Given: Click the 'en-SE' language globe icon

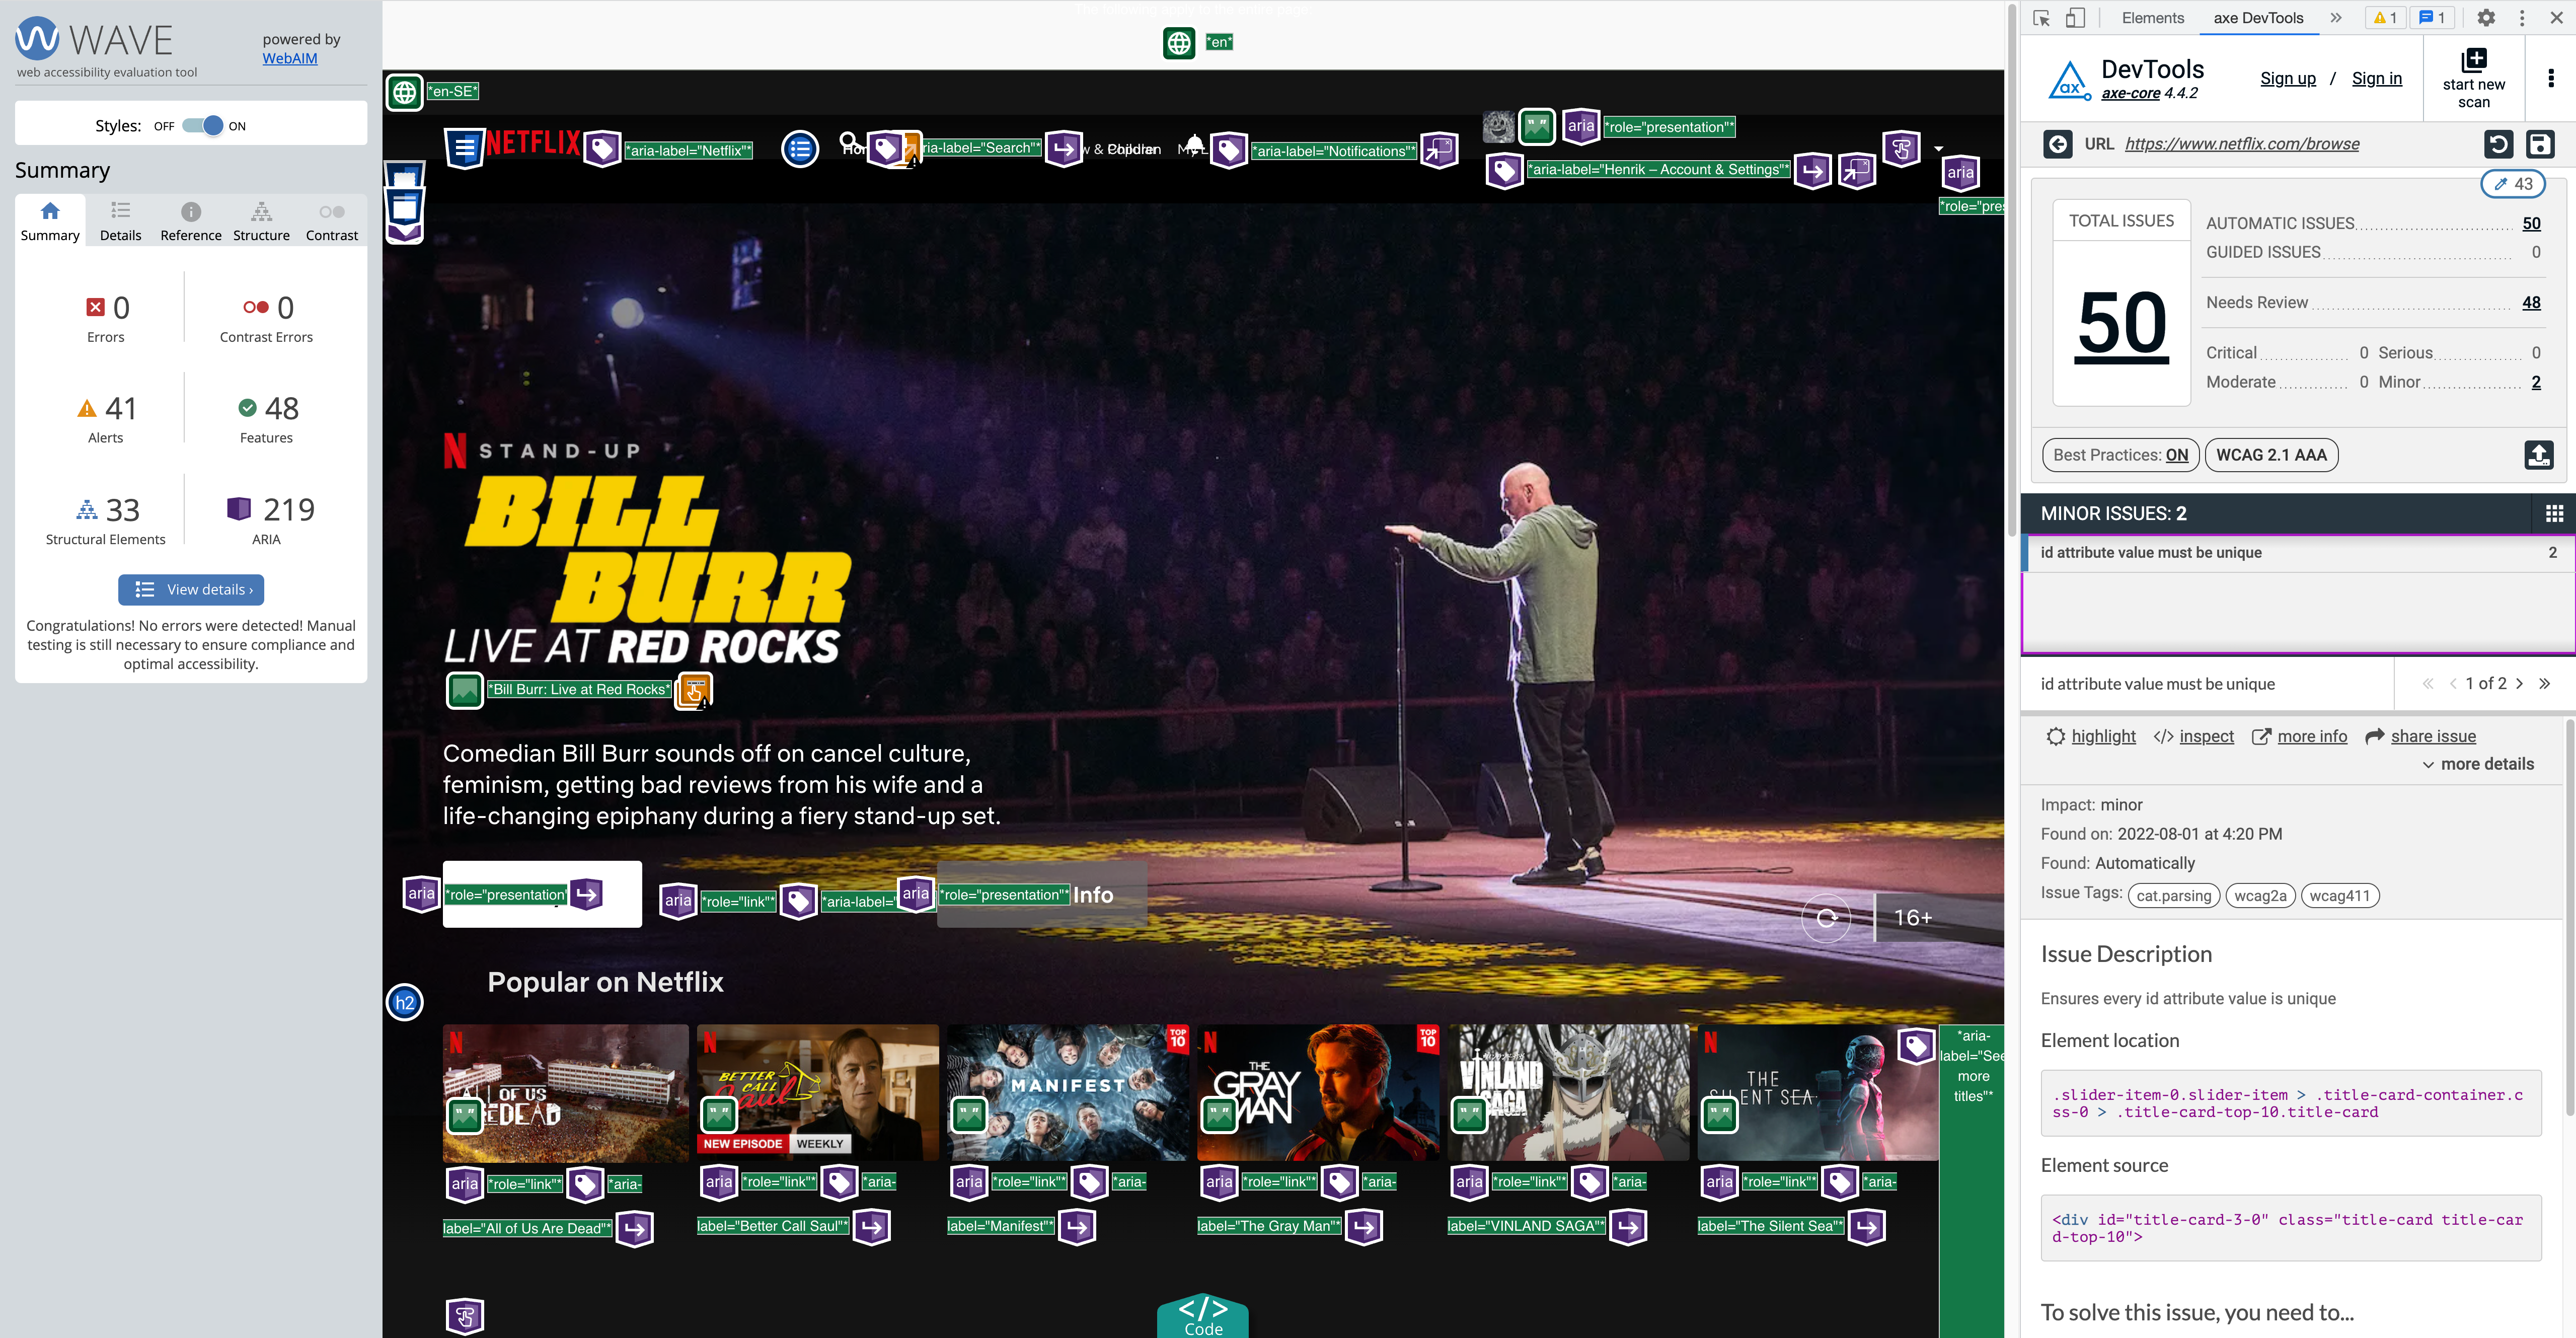Looking at the screenshot, I should tap(404, 92).
